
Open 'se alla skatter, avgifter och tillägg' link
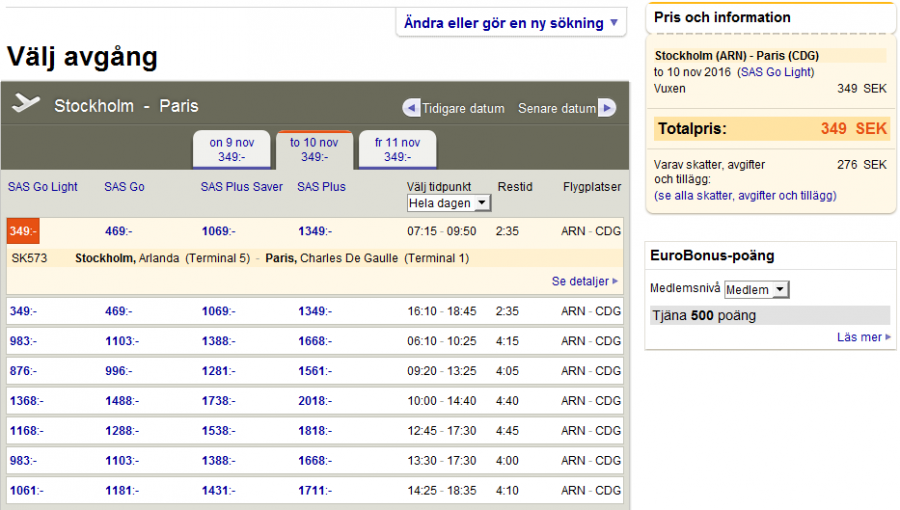pyautogui.click(x=745, y=197)
